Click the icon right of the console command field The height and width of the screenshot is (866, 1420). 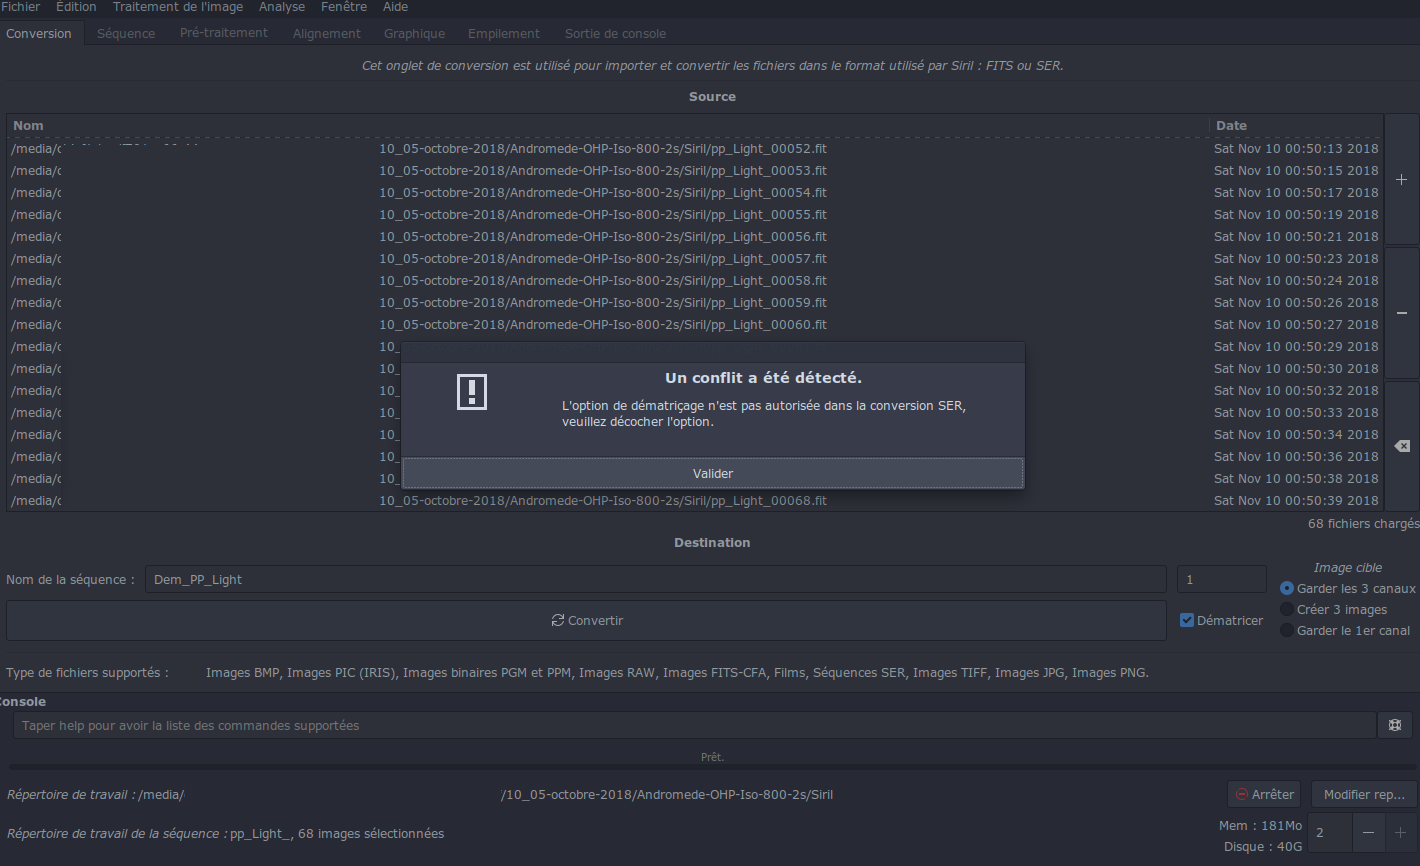(1395, 726)
